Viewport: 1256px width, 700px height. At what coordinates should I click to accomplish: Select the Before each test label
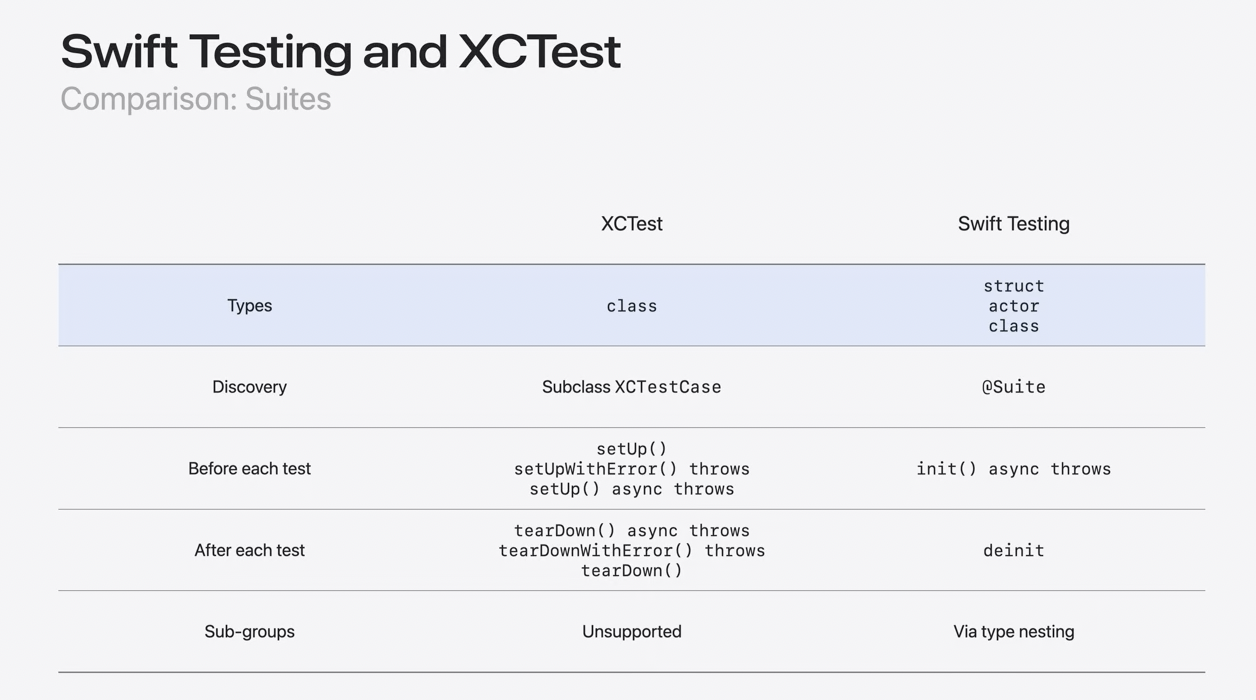pos(249,469)
